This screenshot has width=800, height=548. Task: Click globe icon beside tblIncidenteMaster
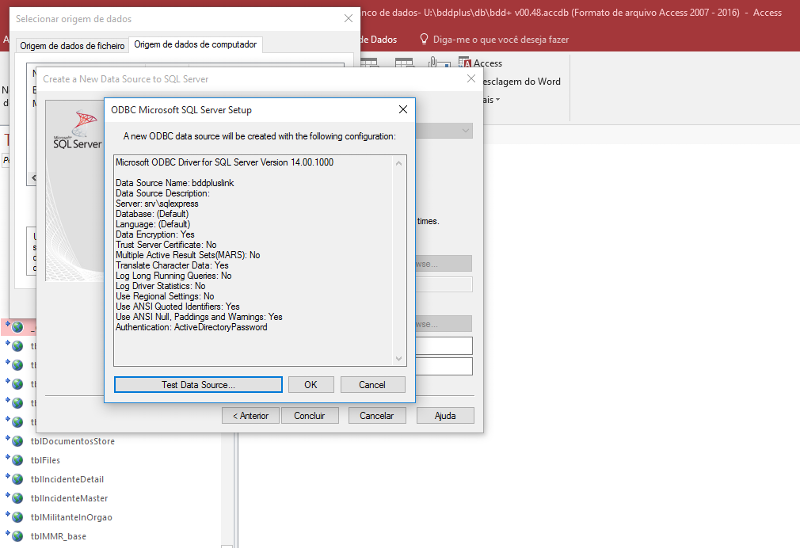point(17,498)
